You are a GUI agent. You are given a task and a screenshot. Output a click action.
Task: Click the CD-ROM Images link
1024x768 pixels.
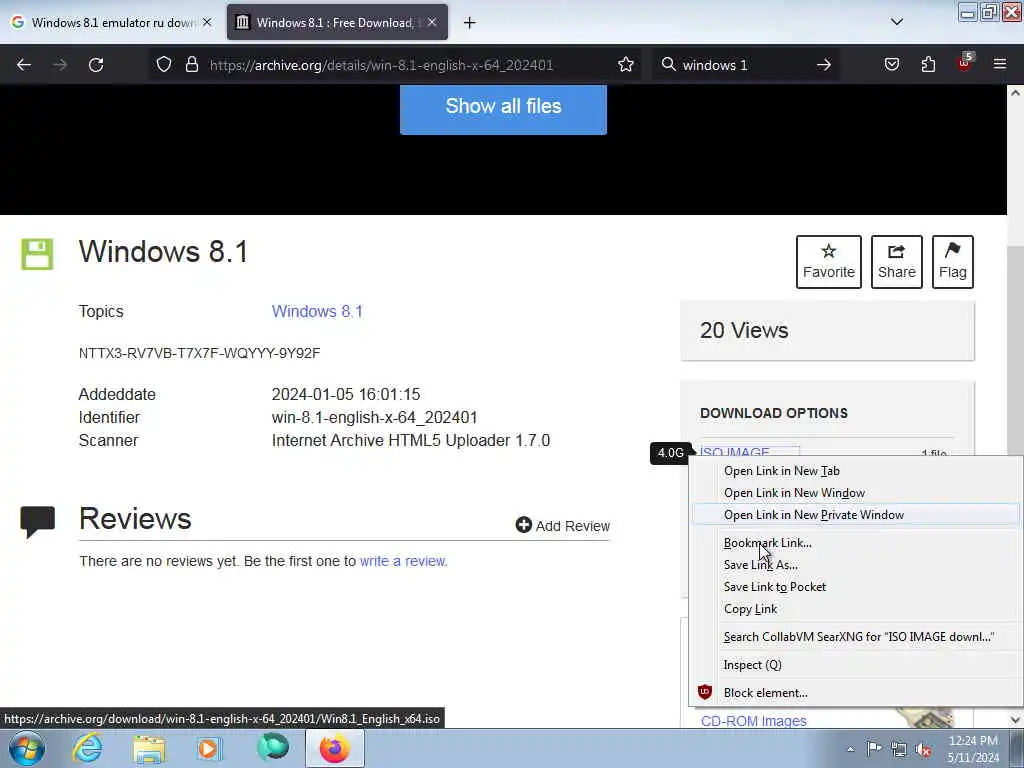pos(754,721)
